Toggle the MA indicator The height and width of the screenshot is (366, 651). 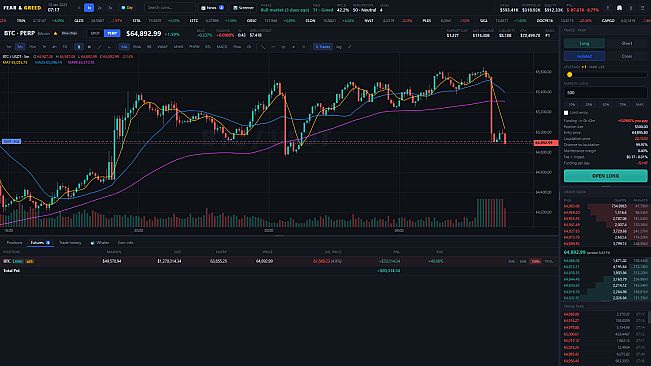coord(124,47)
